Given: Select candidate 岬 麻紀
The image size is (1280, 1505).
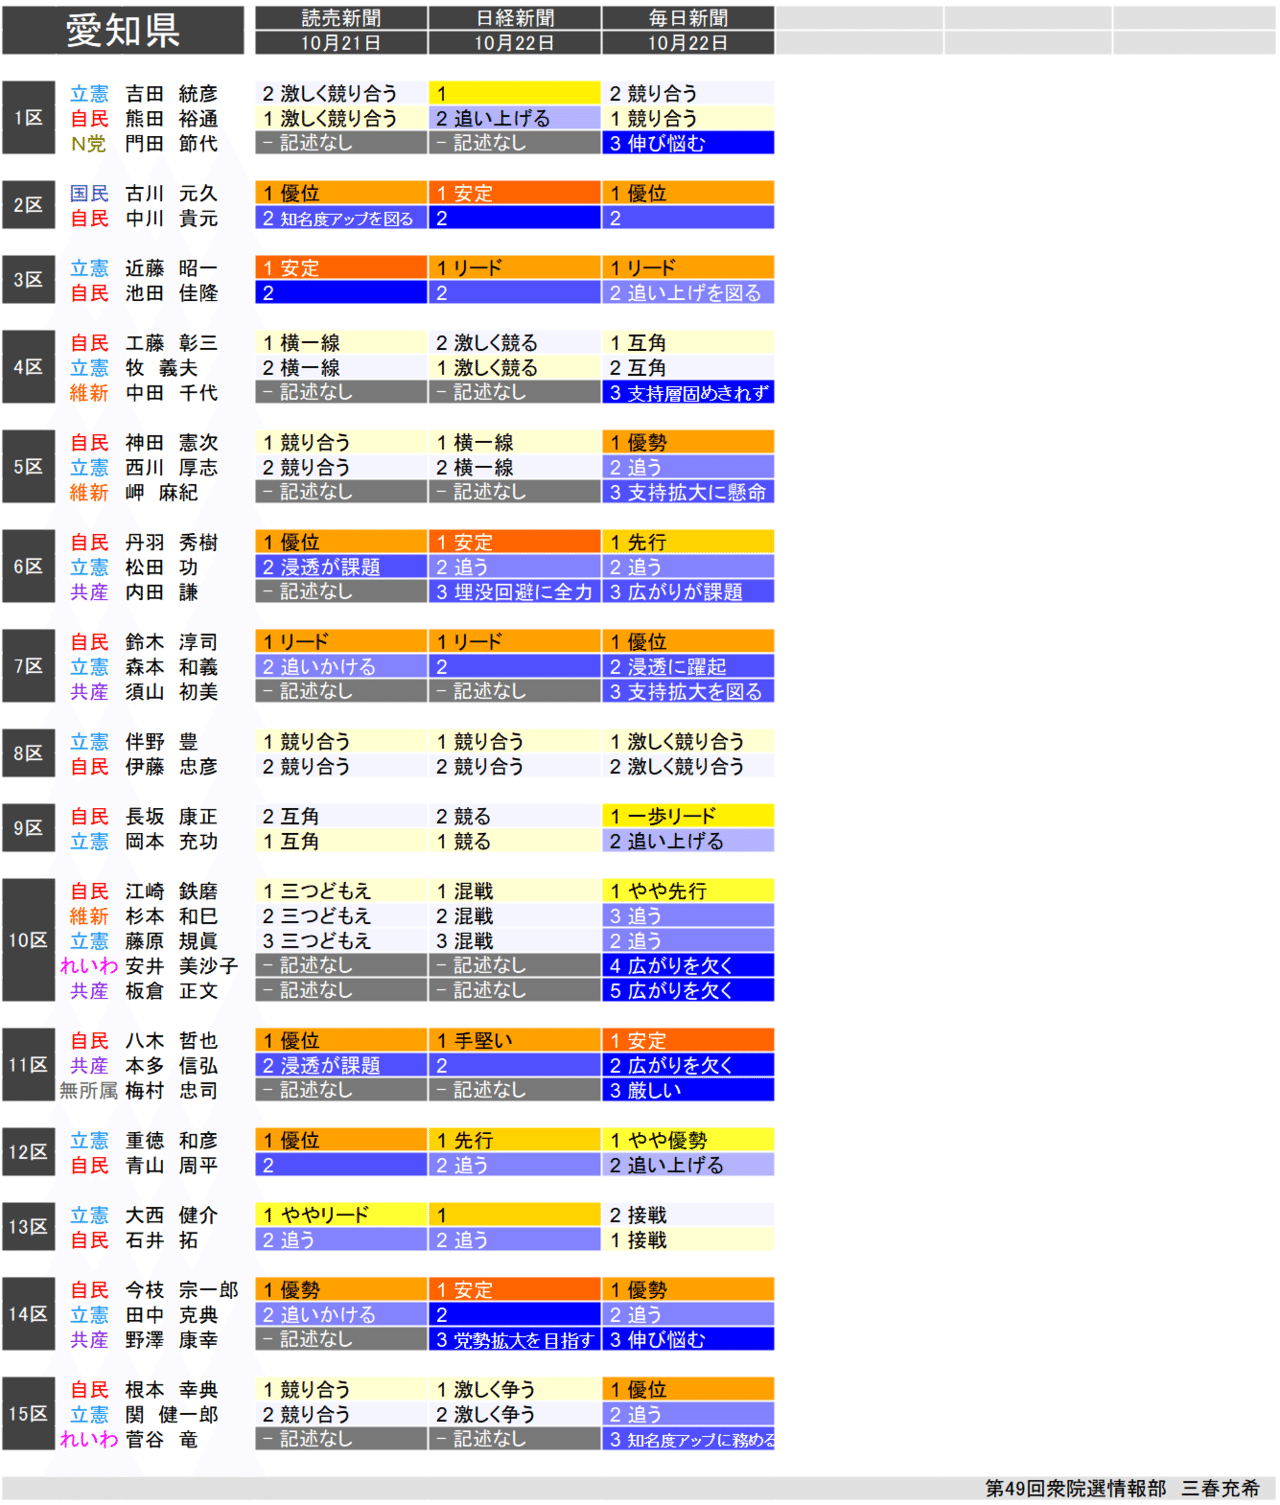Looking at the screenshot, I should tap(161, 493).
